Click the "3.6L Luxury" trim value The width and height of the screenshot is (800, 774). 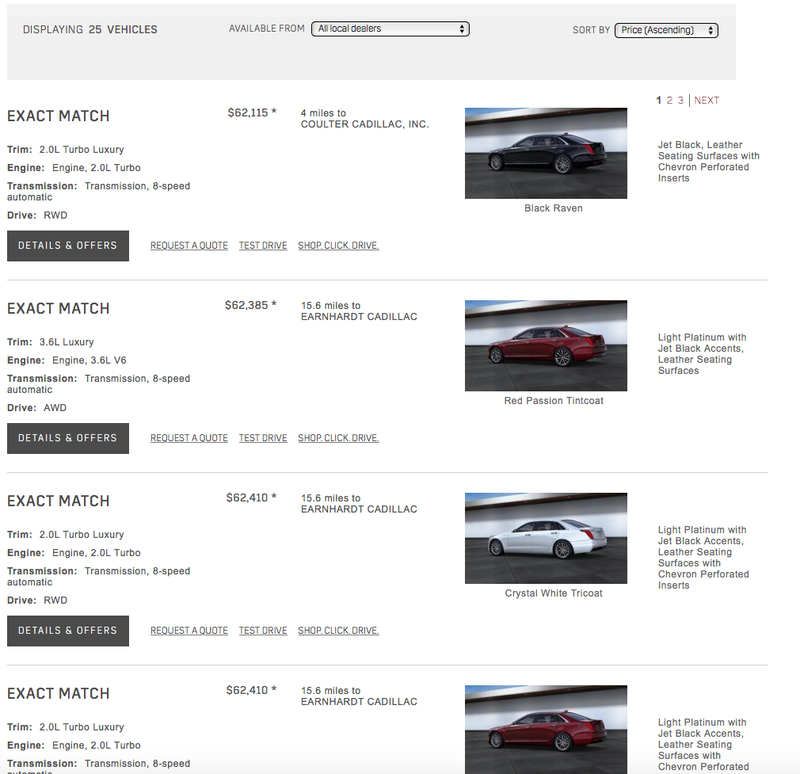[67, 342]
